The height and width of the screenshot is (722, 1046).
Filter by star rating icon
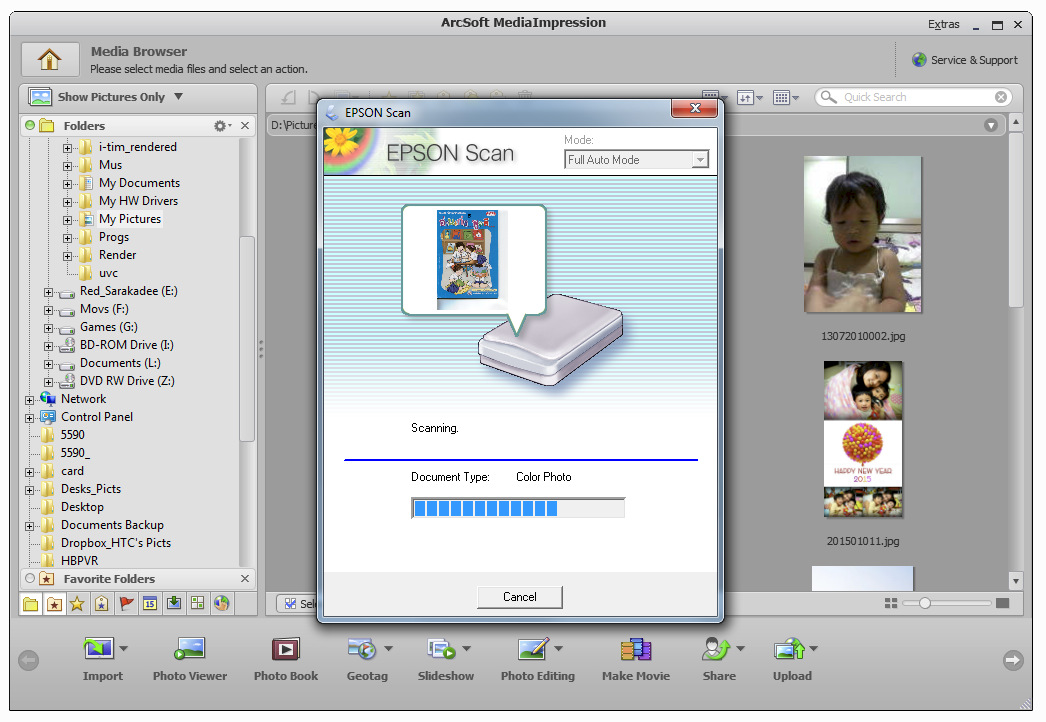pyautogui.click(x=77, y=604)
